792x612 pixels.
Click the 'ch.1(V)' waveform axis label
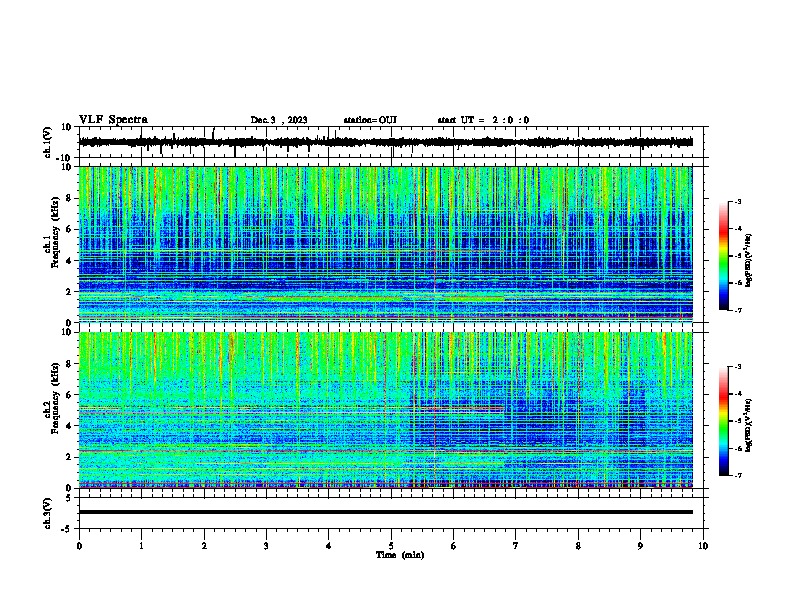point(48,142)
